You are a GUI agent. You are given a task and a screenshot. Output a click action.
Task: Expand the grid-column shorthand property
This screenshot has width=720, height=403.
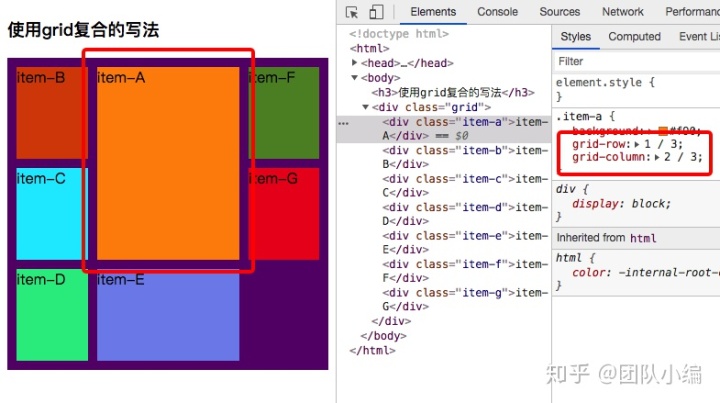click(657, 157)
